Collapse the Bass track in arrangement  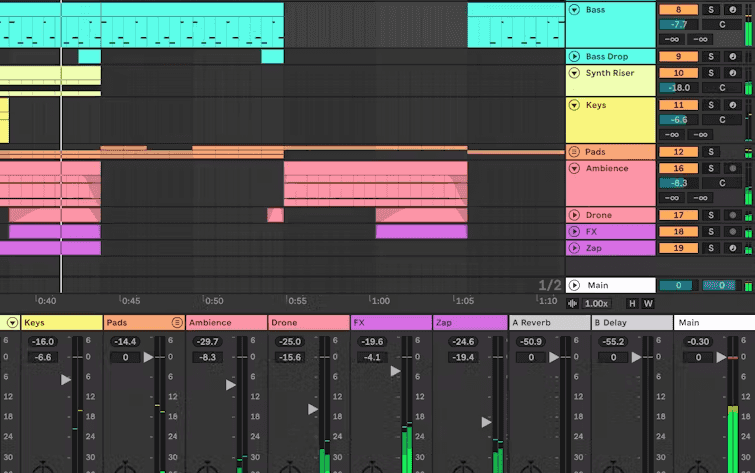tap(574, 10)
